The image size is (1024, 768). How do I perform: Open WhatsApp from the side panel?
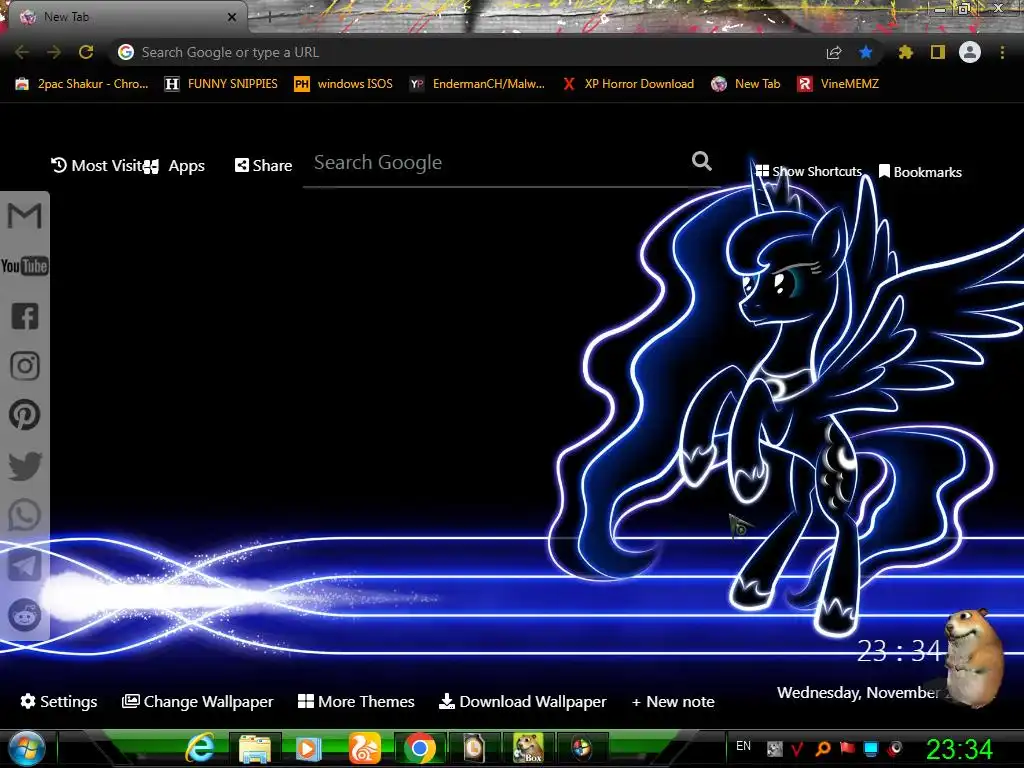[x=25, y=515]
